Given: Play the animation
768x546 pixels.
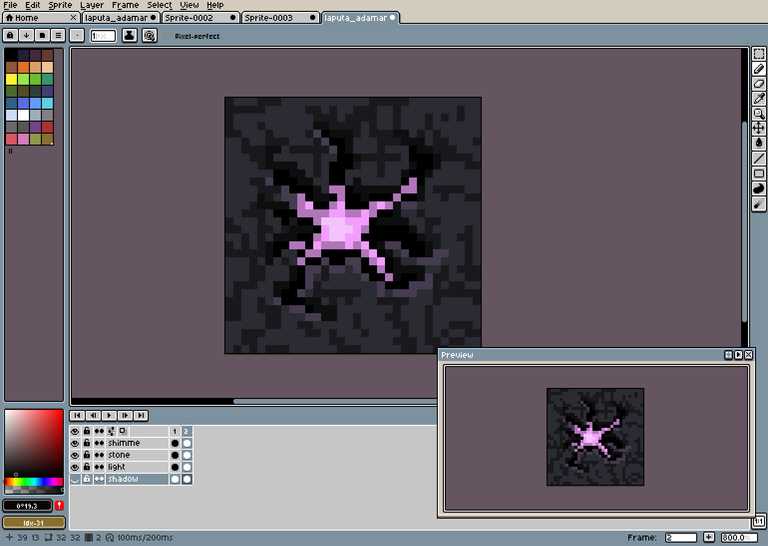Looking at the screenshot, I should point(109,416).
